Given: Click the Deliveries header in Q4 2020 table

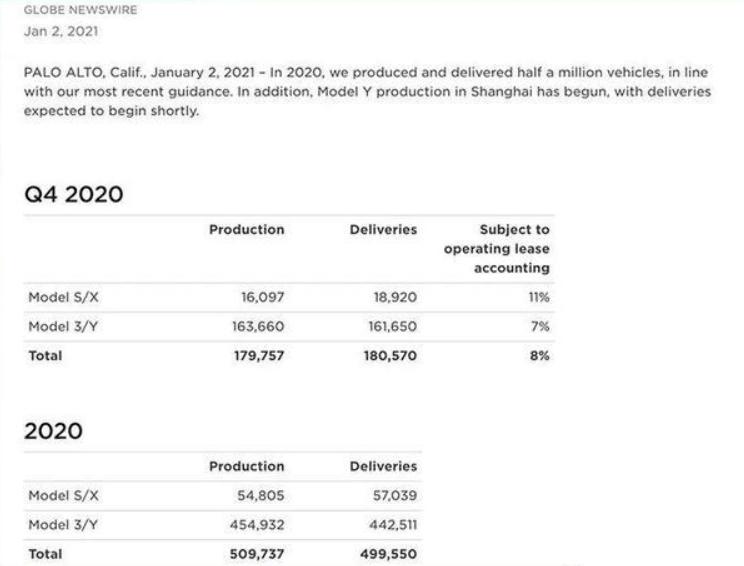Looking at the screenshot, I should coord(383,230).
